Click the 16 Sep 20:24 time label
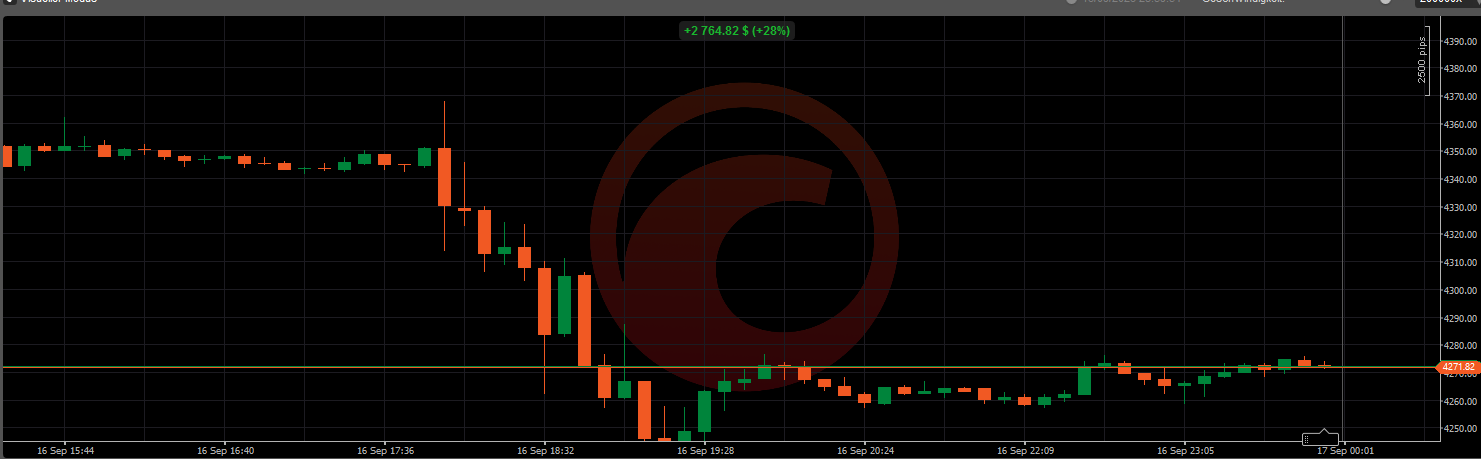Image resolution: width=1481 pixels, height=459 pixels. (865, 451)
